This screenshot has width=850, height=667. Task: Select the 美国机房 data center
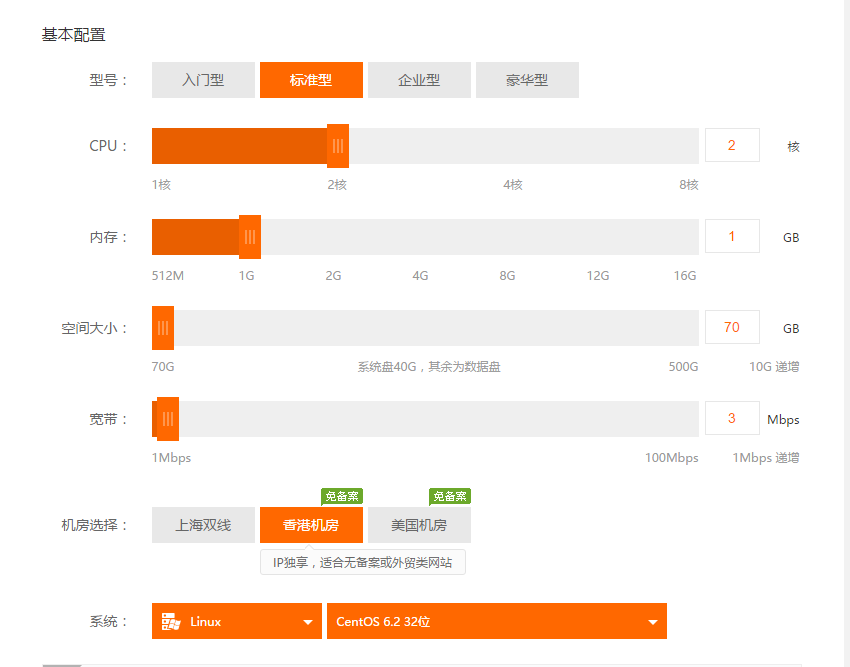click(x=419, y=525)
